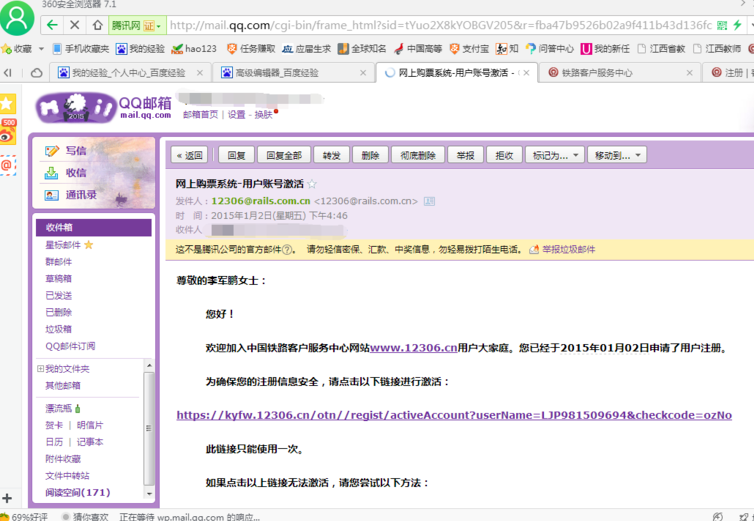Click the plus icon at the sidebar bottom
The height and width of the screenshot is (521, 754).
7,498
